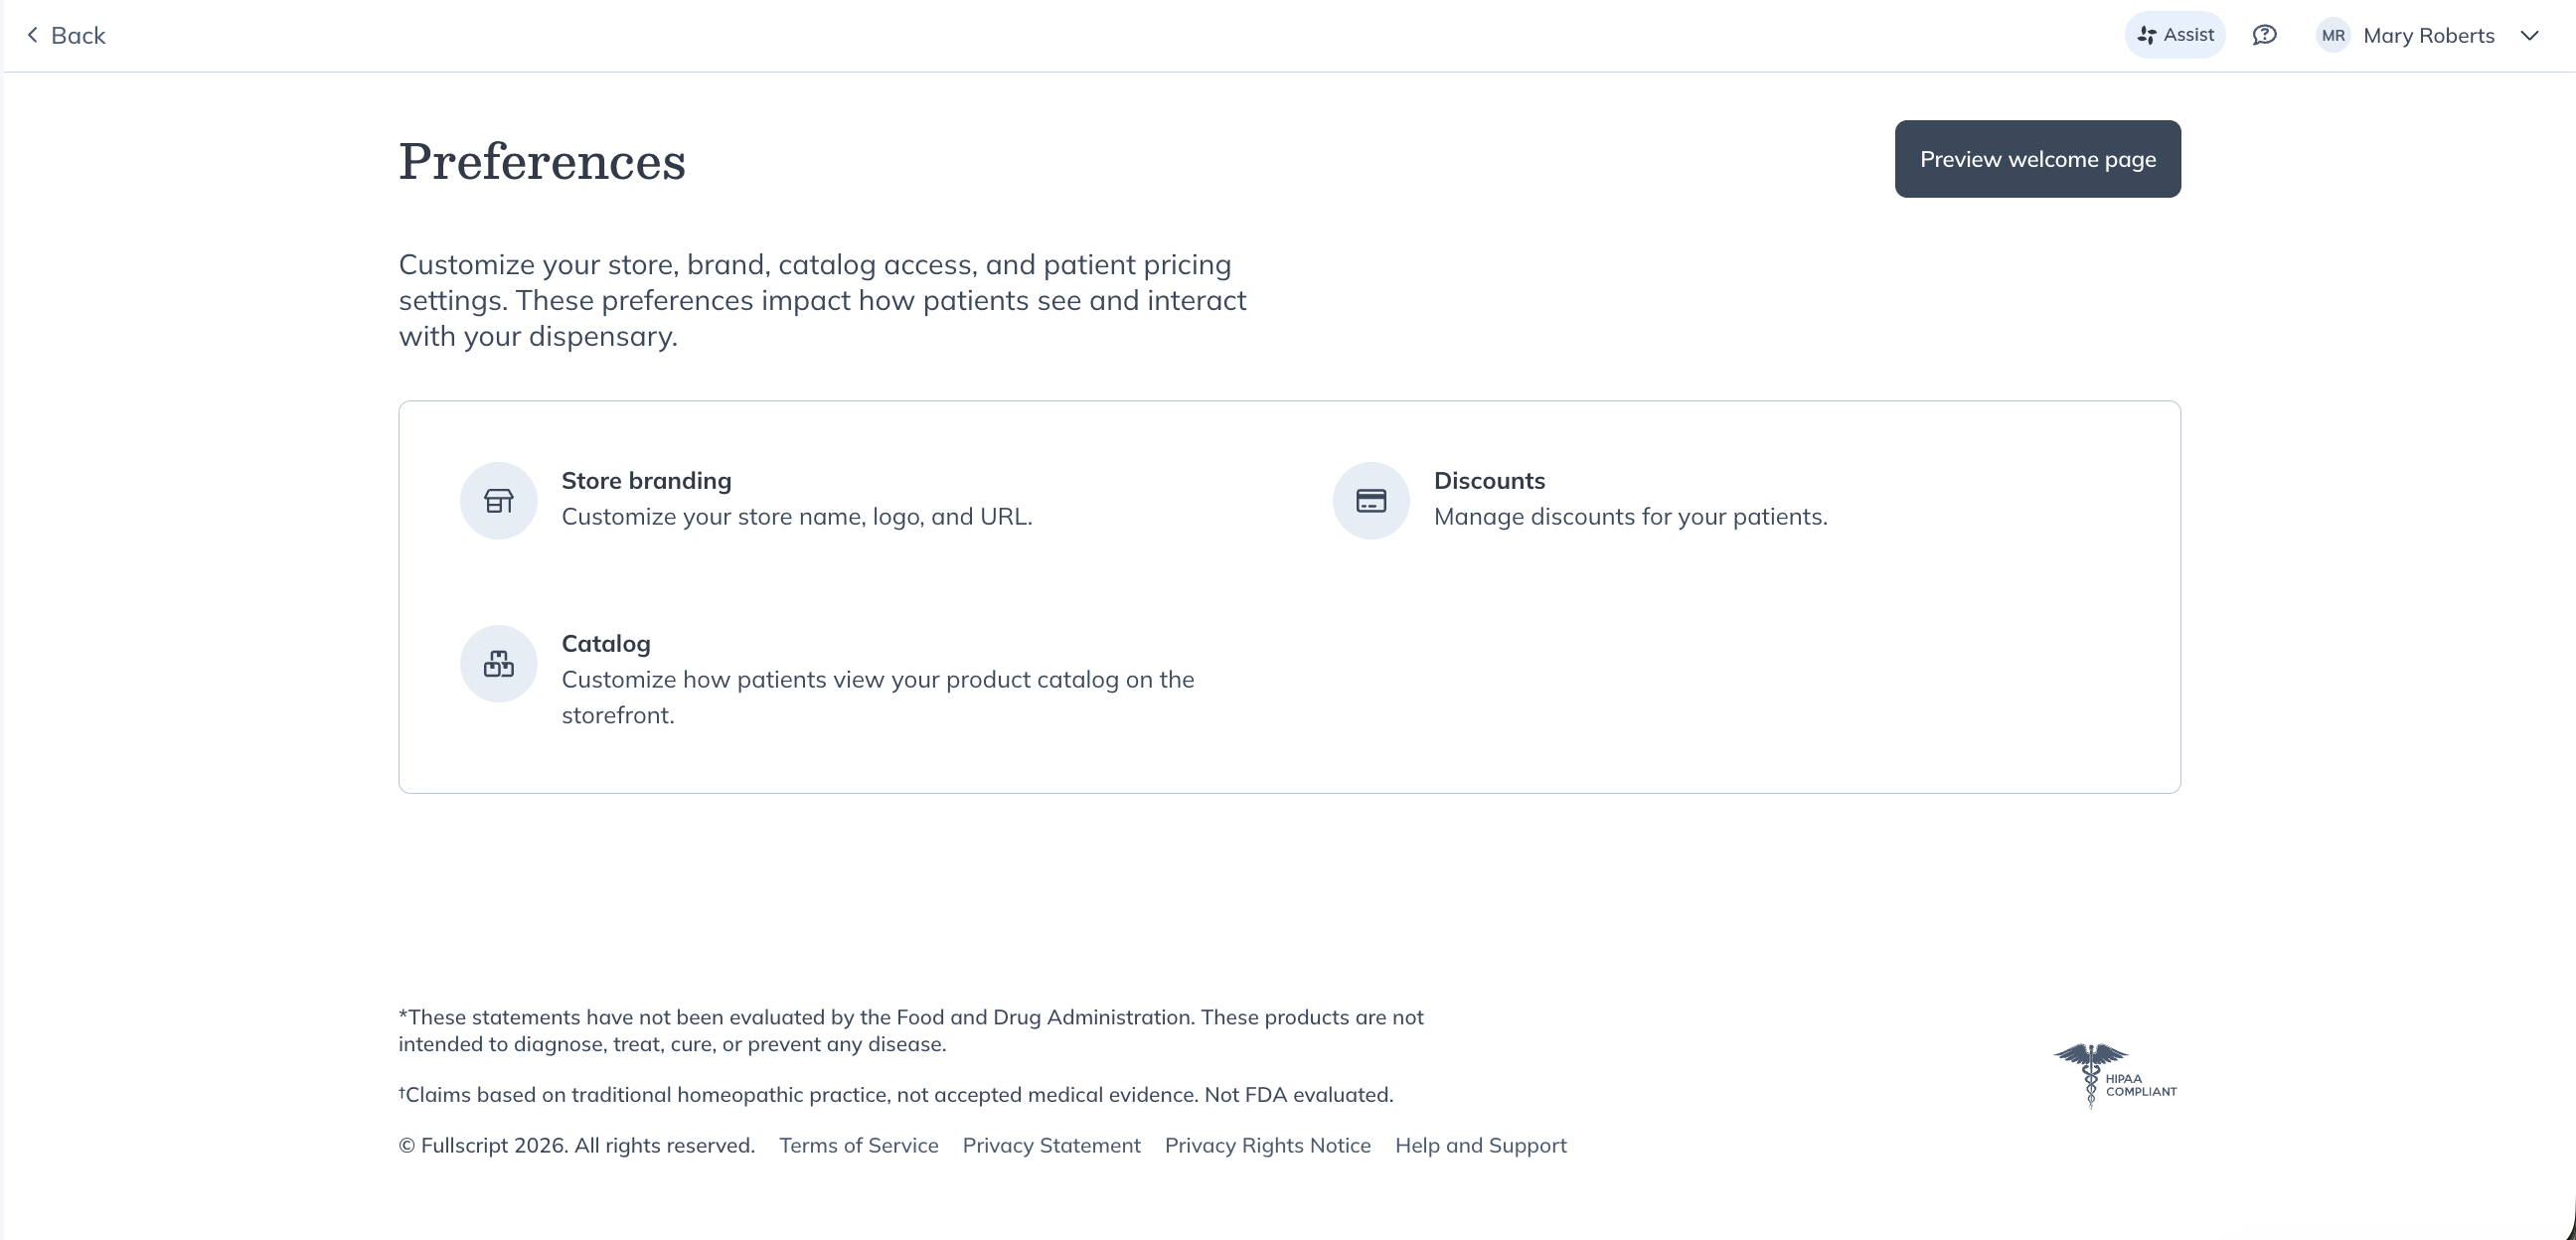Click the Assist sparkle icon

(x=2146, y=36)
